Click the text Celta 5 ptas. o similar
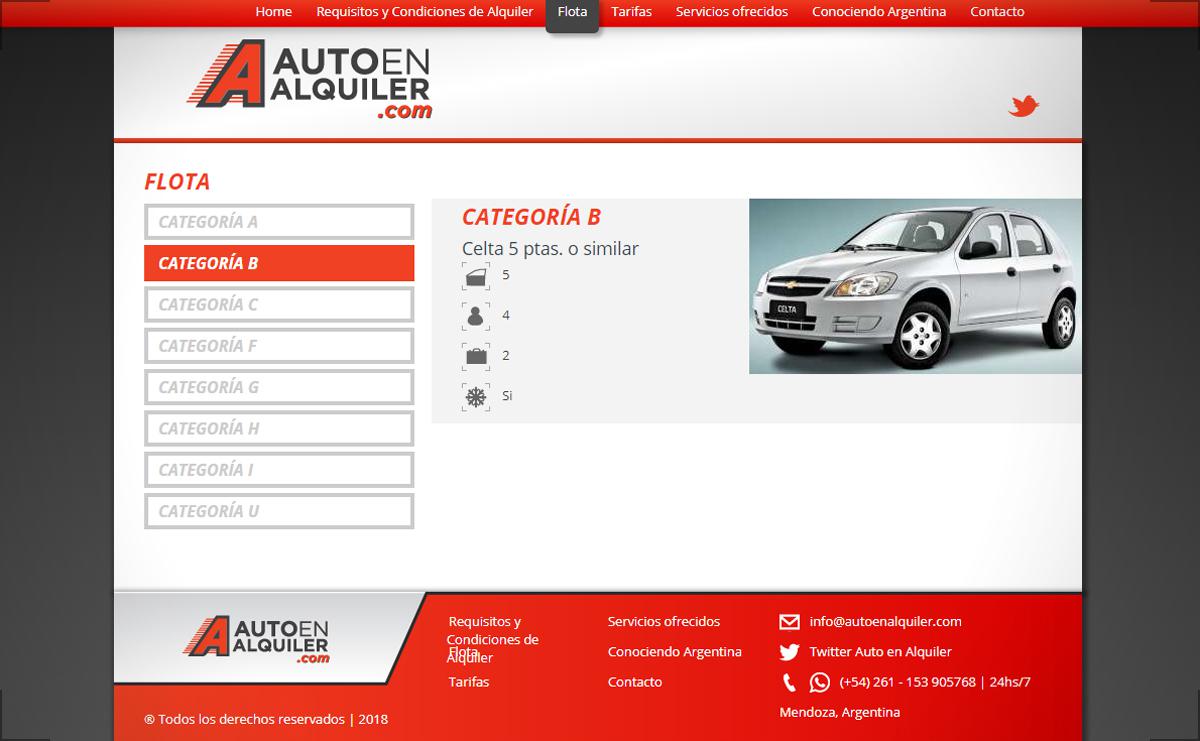This screenshot has height=741, width=1200. (x=550, y=249)
